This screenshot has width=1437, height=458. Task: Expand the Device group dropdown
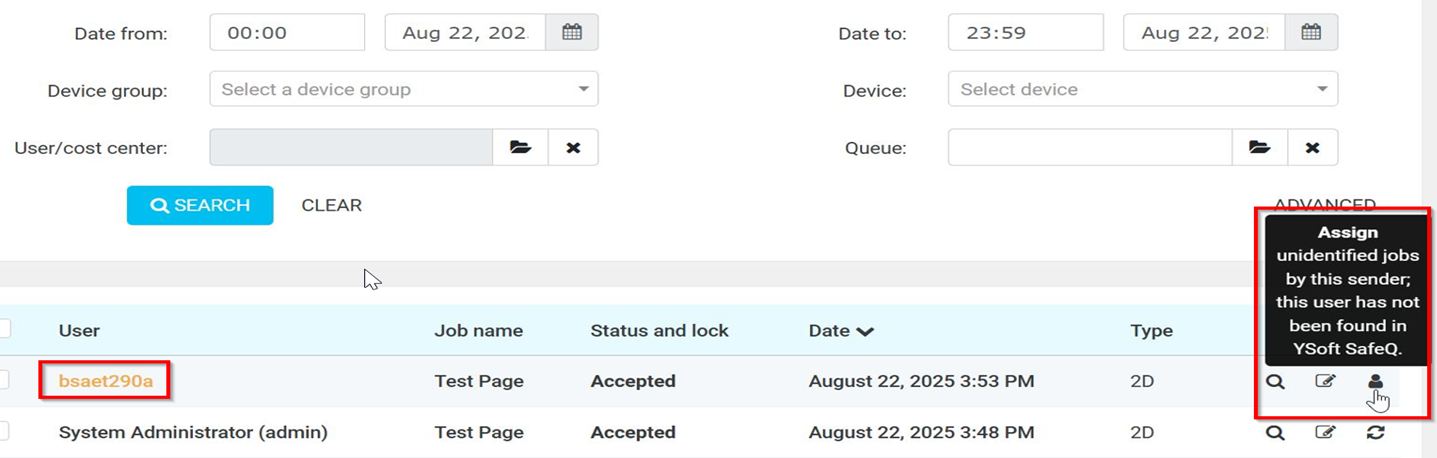[403, 89]
